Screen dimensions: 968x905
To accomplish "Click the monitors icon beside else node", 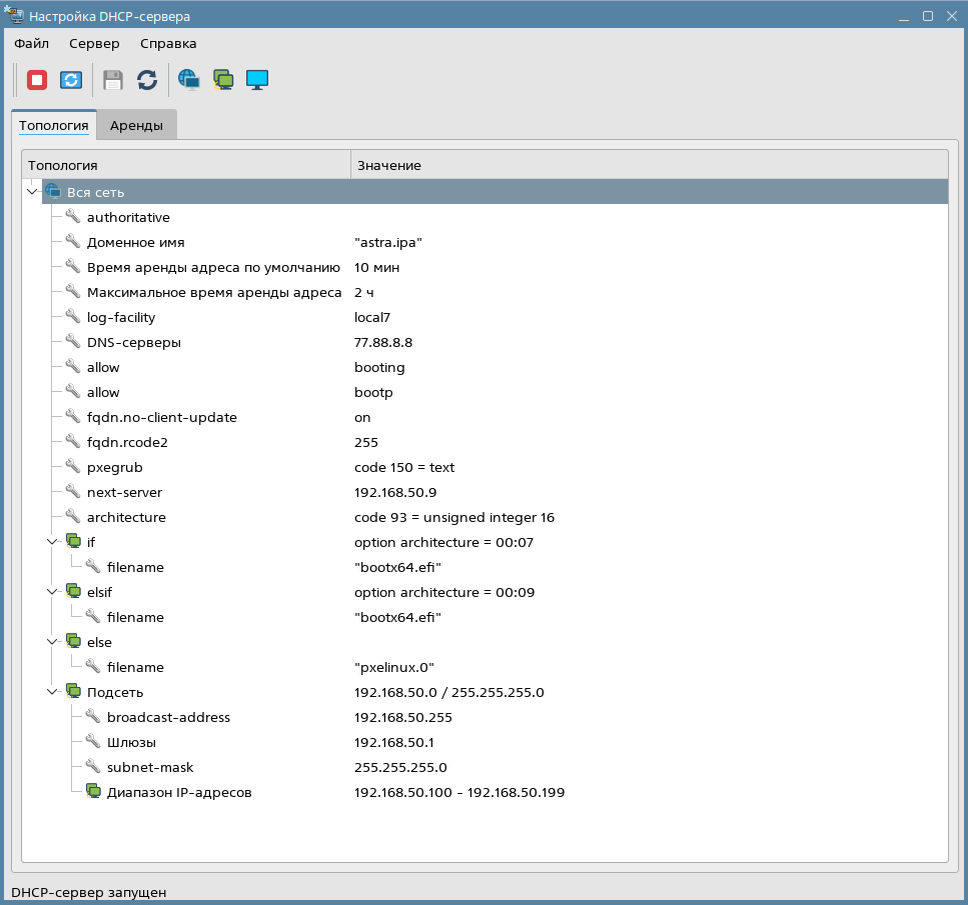I will coord(73,641).
